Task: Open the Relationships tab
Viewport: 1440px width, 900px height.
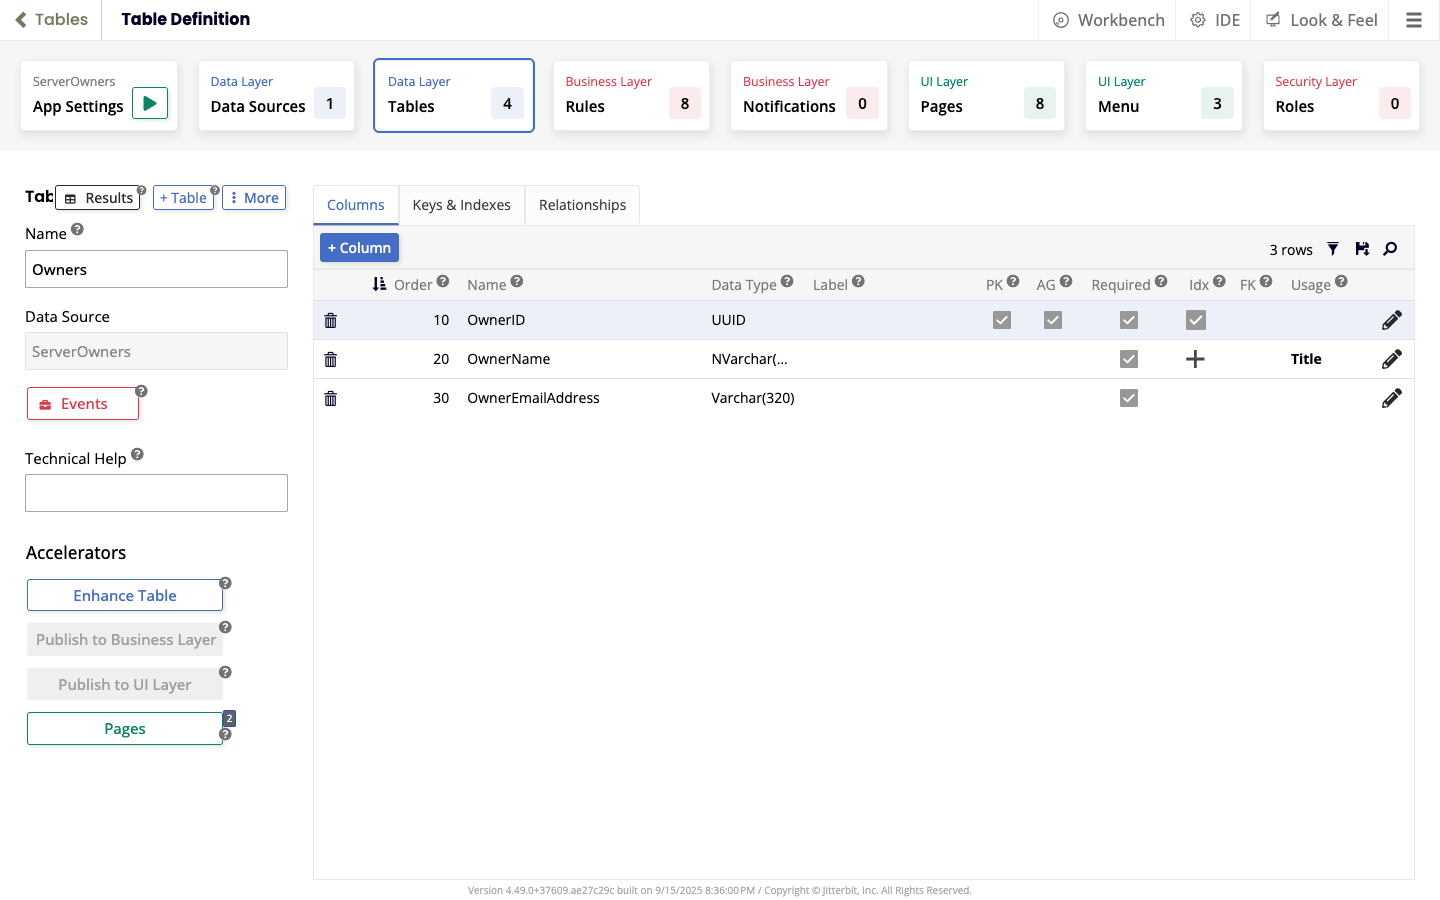Action: click(x=582, y=205)
